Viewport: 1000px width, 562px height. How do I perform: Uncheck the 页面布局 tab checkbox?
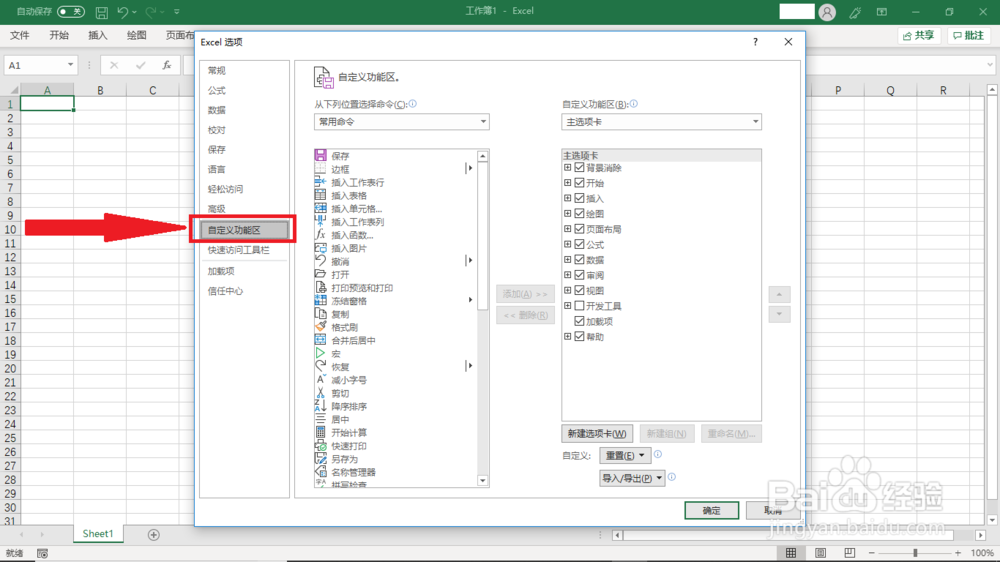click(579, 228)
